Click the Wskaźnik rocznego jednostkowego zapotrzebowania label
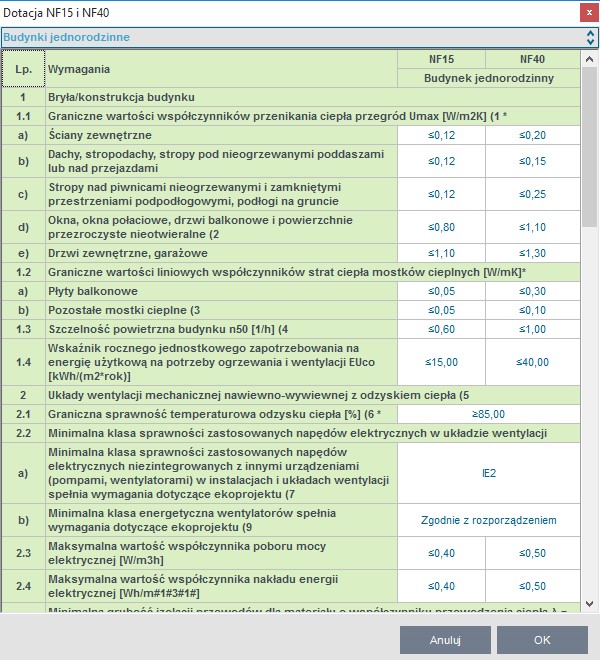The width and height of the screenshot is (600, 660). tap(221, 362)
